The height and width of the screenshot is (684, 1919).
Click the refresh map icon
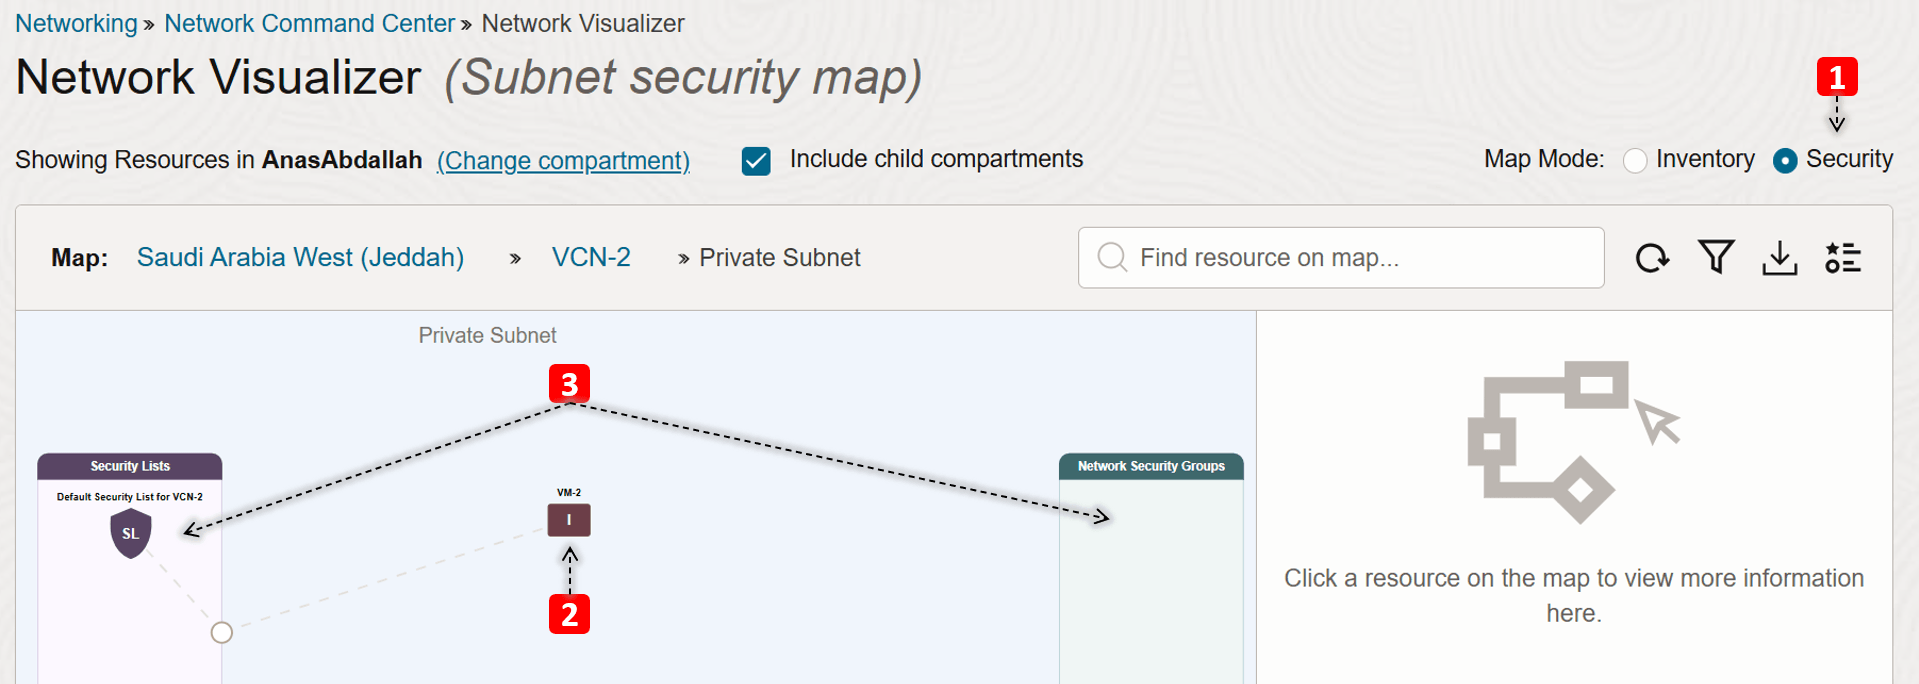[x=1652, y=258]
